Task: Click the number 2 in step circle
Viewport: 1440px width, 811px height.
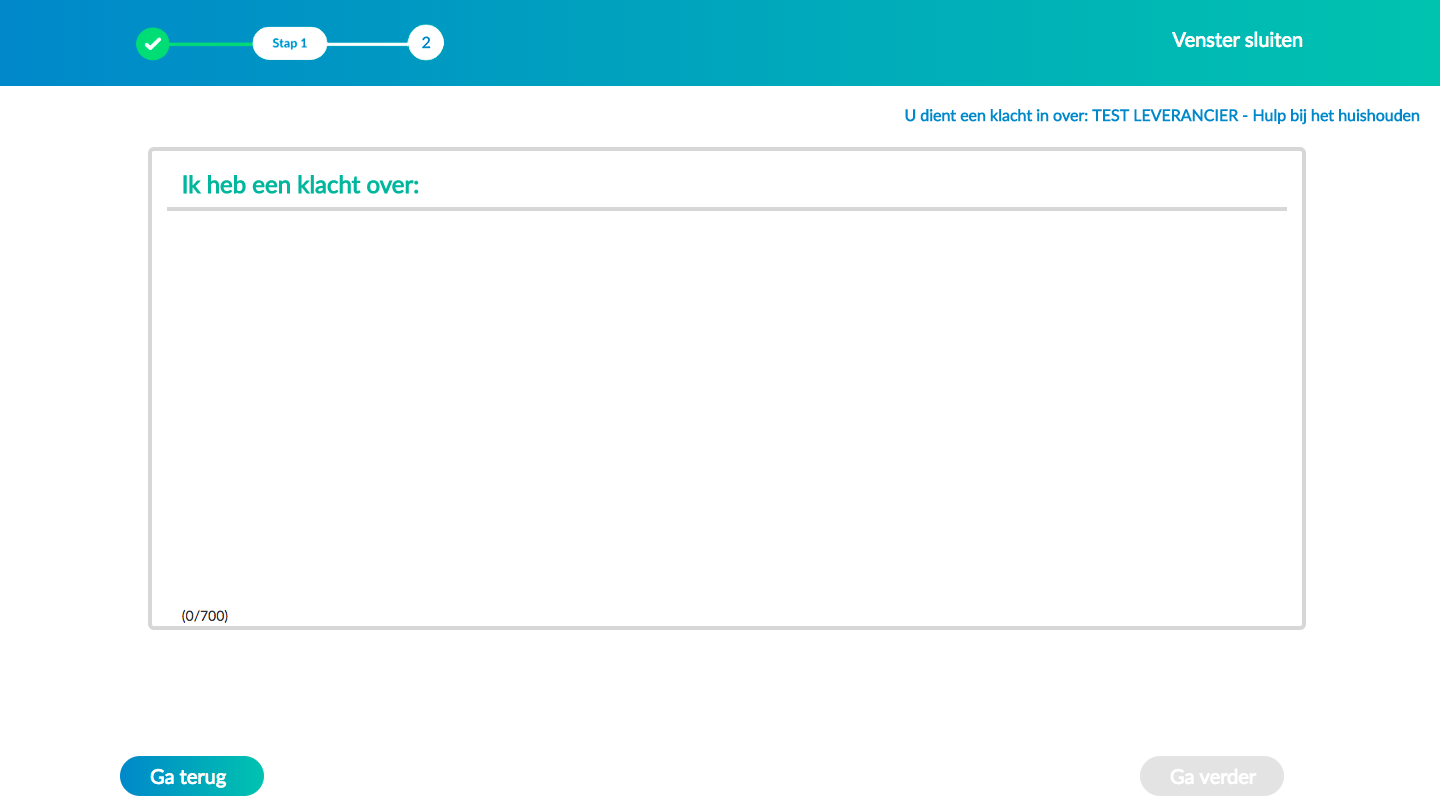Action: point(426,43)
